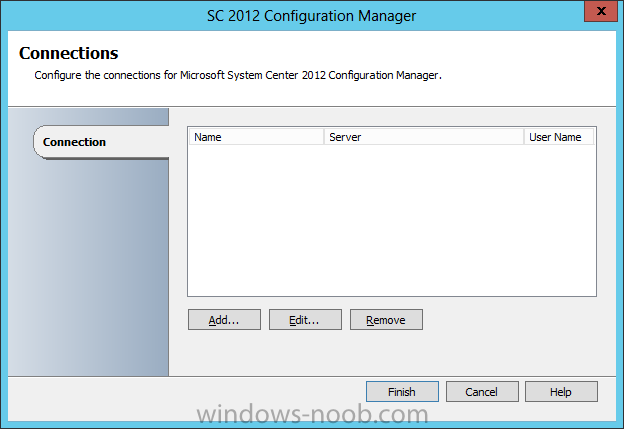Open the Edit... connection dialog

pos(305,320)
